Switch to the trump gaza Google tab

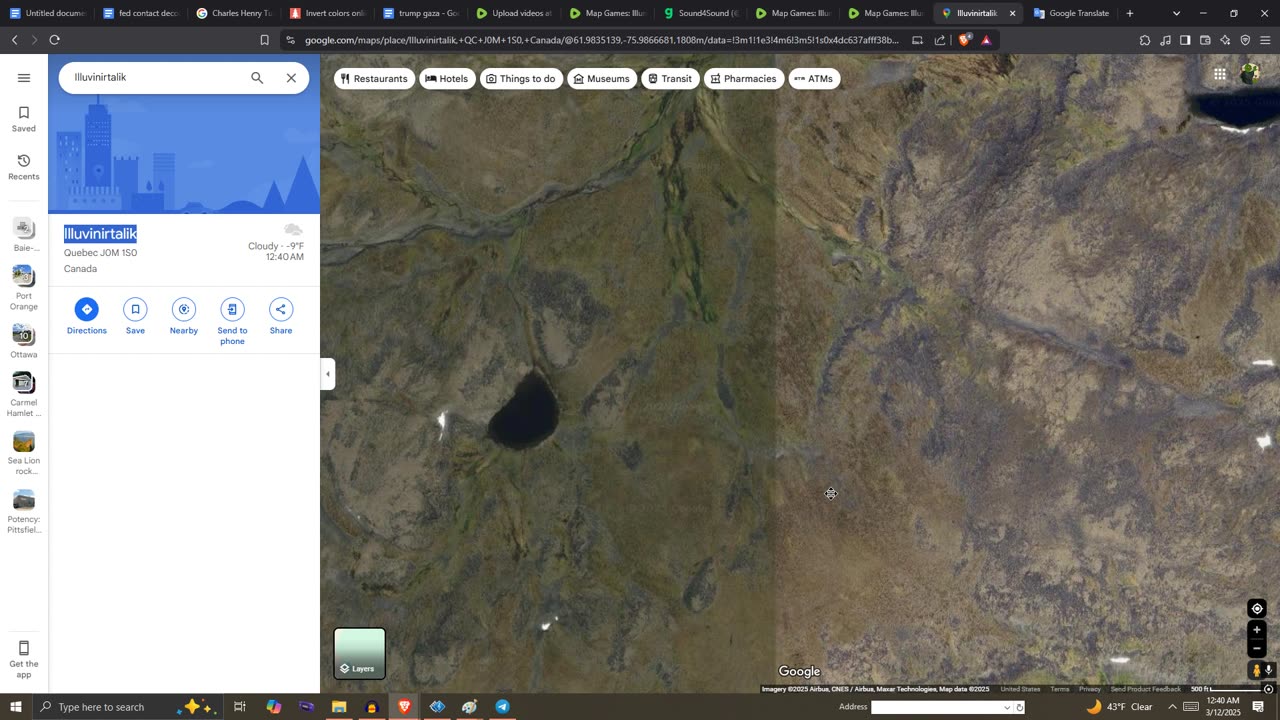click(419, 13)
